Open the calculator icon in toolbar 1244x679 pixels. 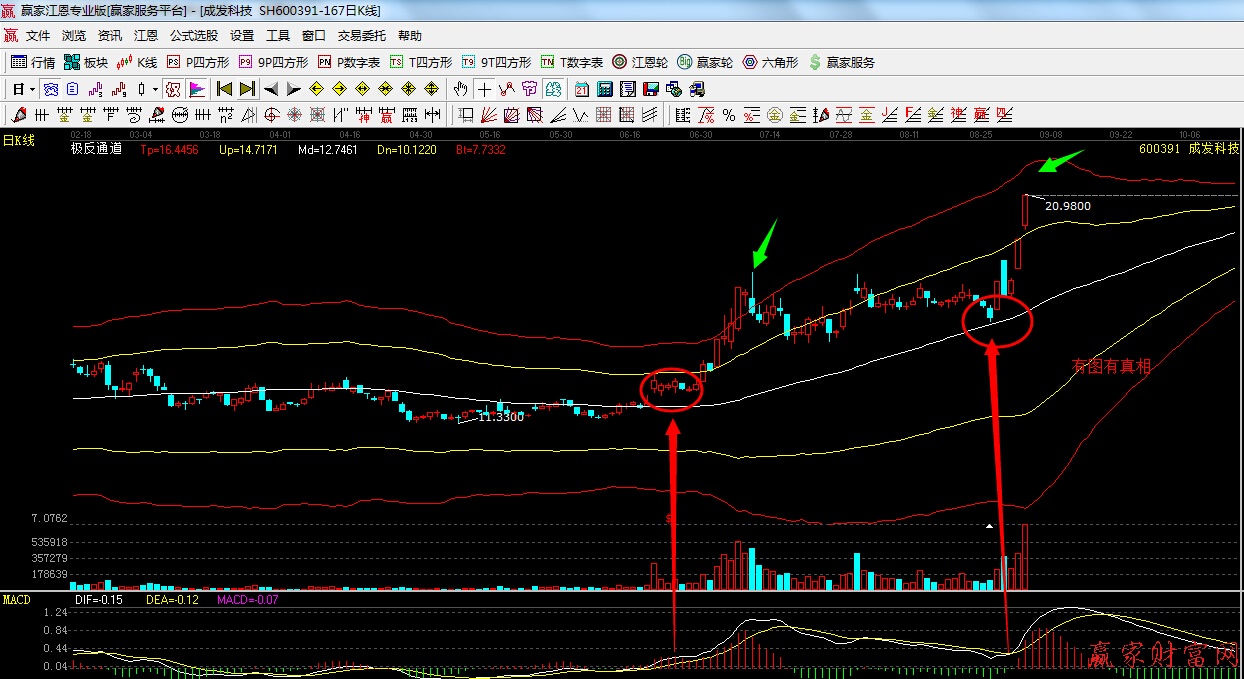pos(606,89)
